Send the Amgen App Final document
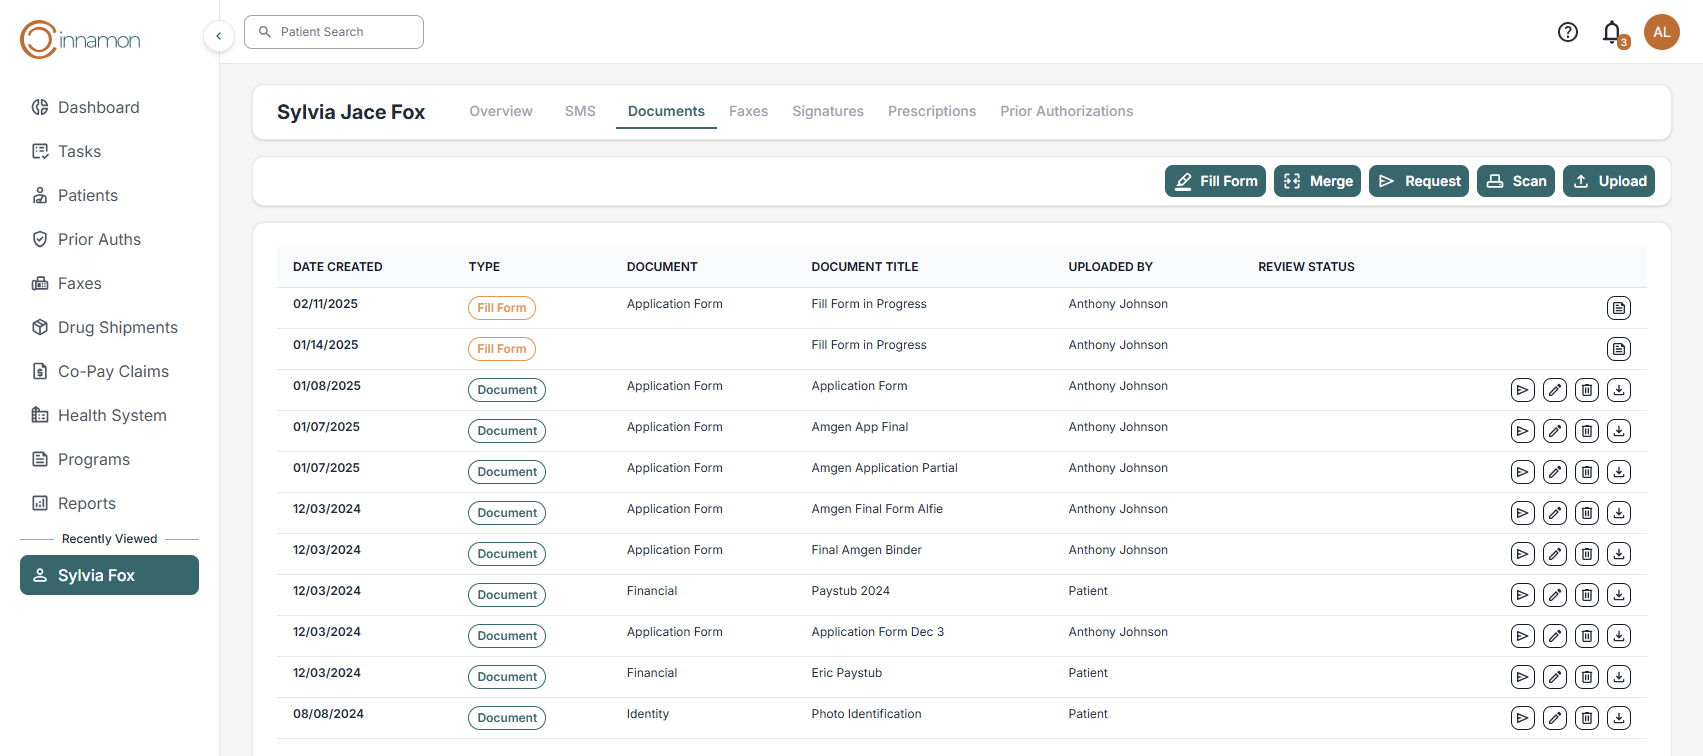Screen dimensions: 1703x756 [x=1522, y=431]
